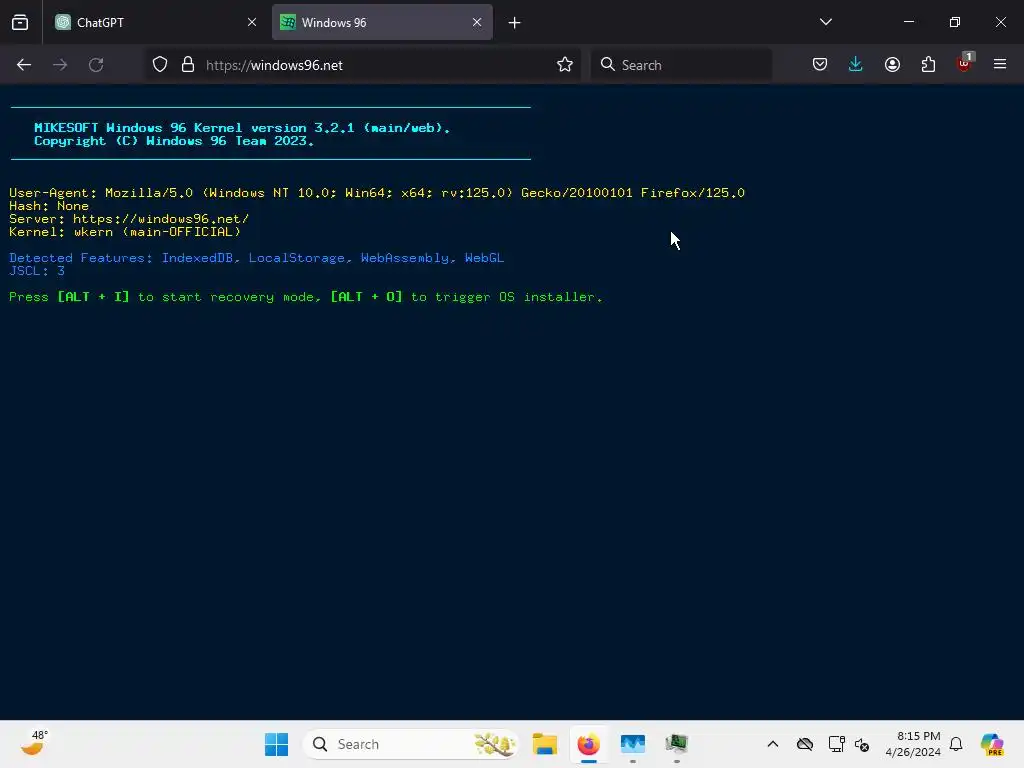Screen dimensions: 1024x768
Task: Show hidden system tray icons
Action: (773, 744)
